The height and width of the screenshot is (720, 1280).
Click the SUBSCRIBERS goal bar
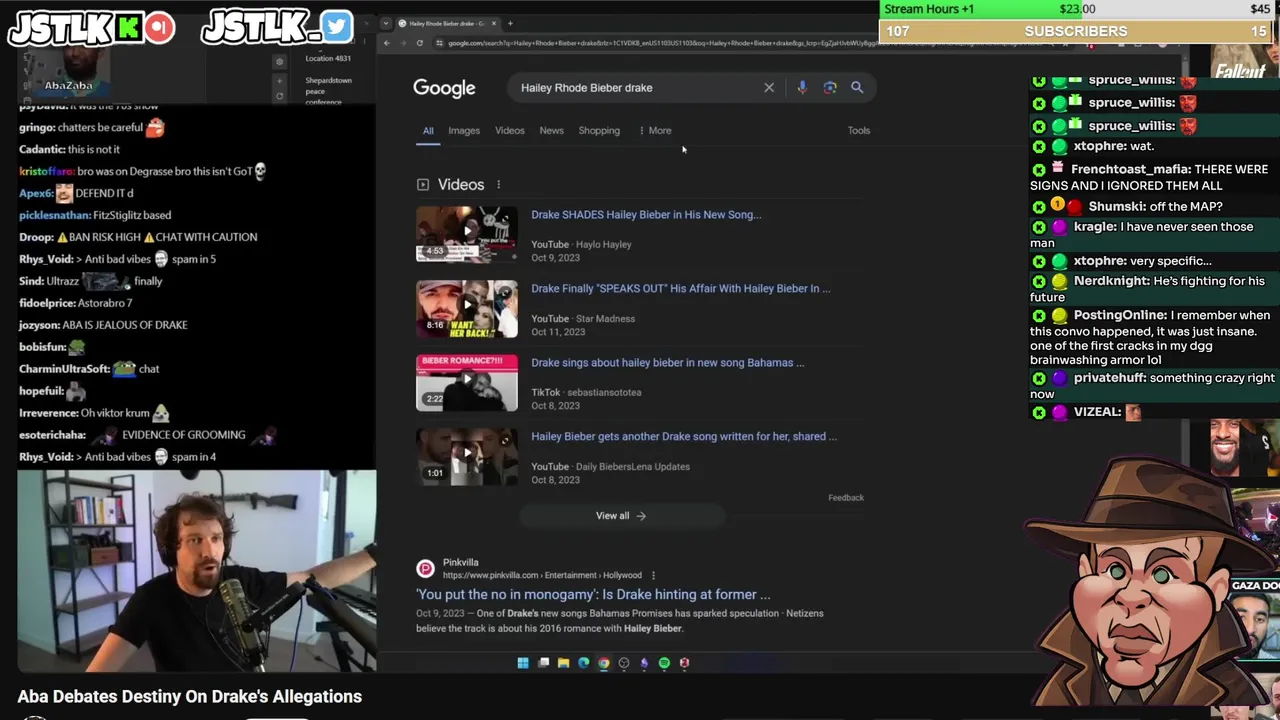point(1076,31)
